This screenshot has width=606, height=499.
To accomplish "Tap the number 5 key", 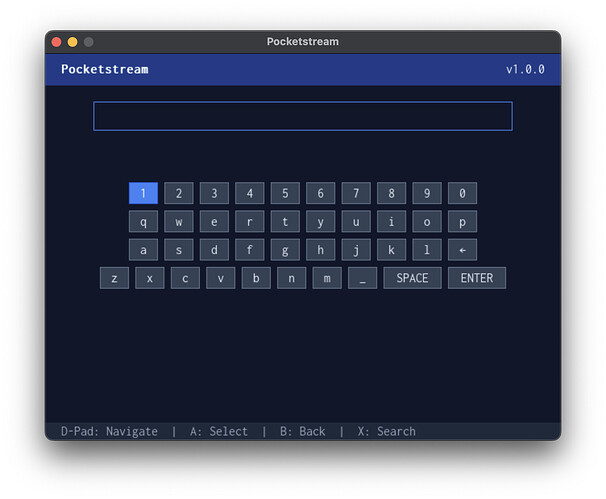I will (x=285, y=193).
